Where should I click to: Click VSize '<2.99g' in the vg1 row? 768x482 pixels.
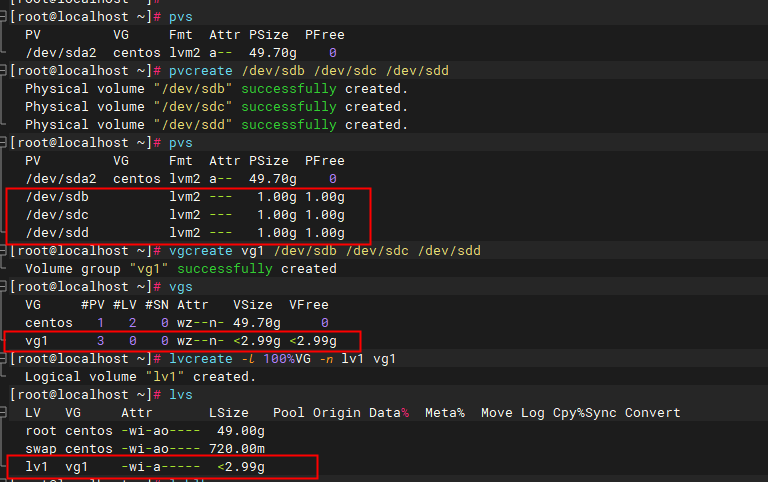pyautogui.click(x=257, y=341)
